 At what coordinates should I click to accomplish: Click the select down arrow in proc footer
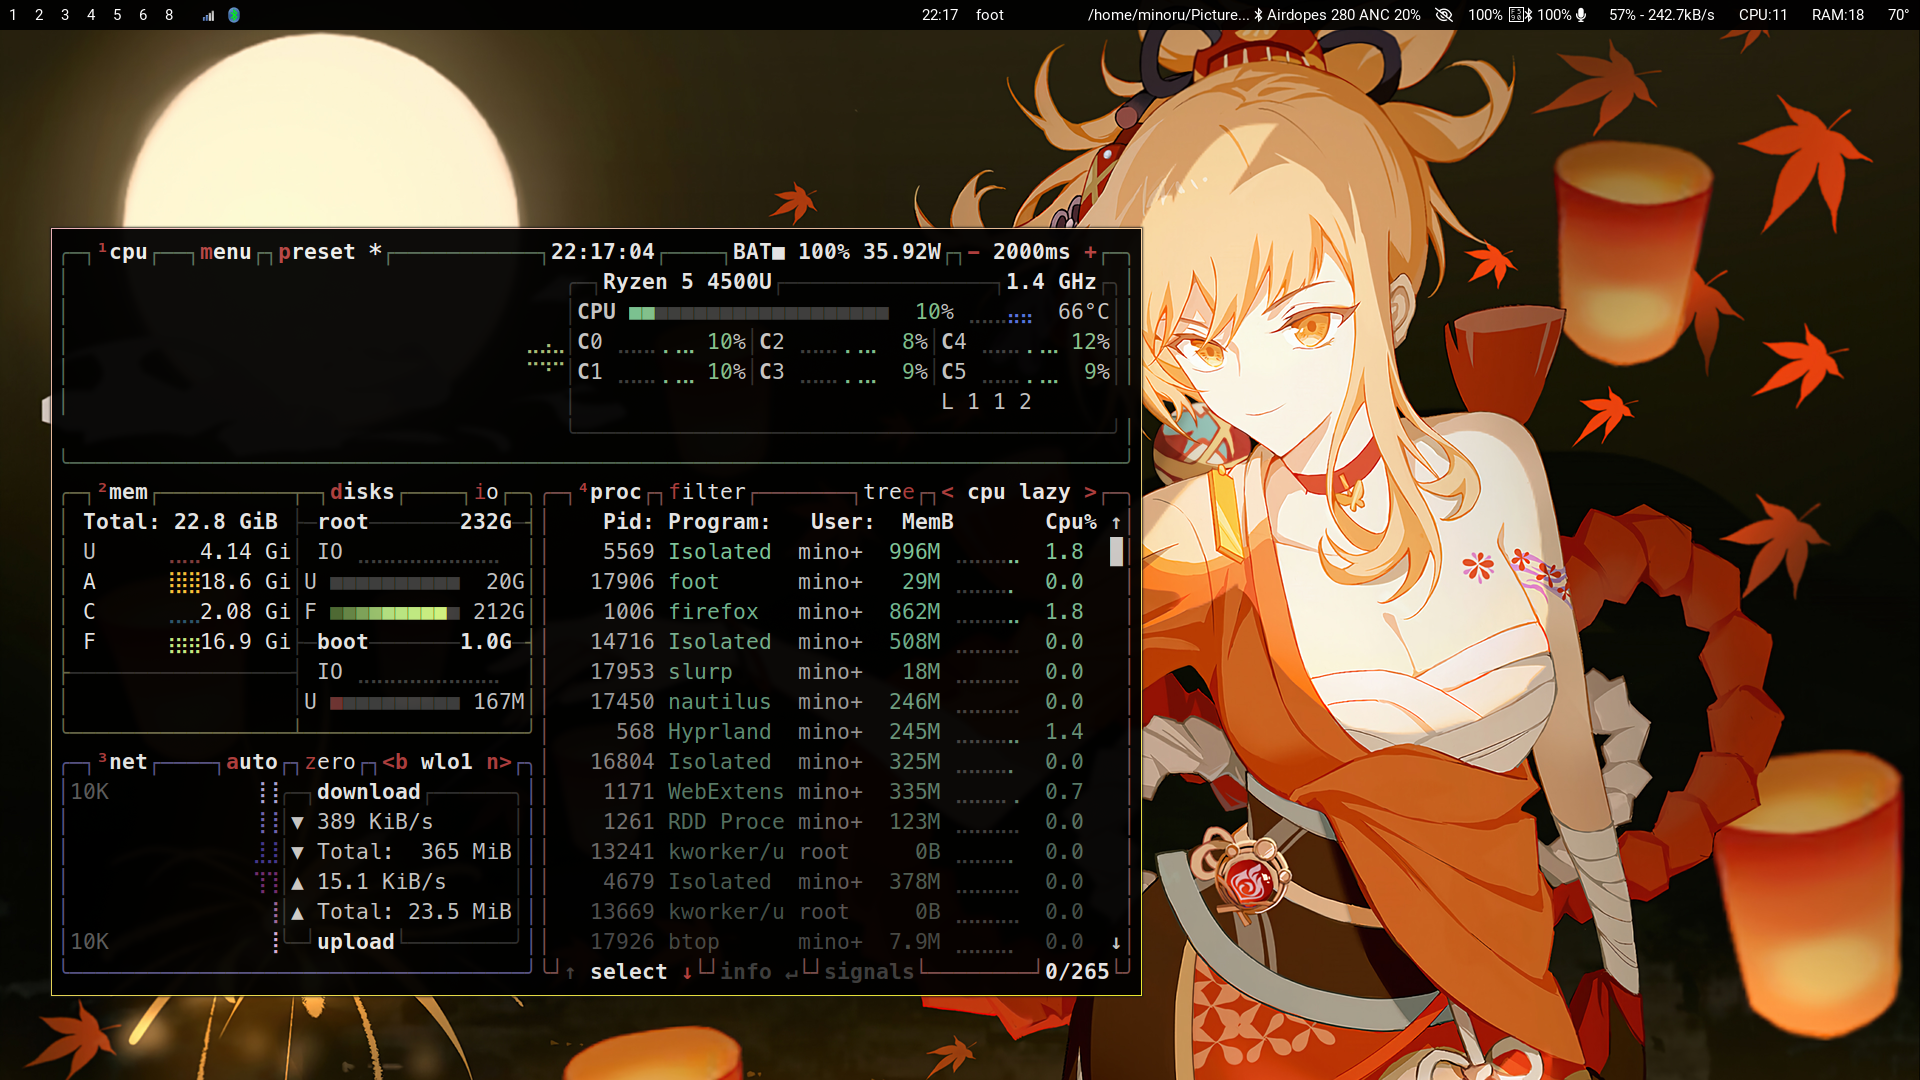[687, 972]
